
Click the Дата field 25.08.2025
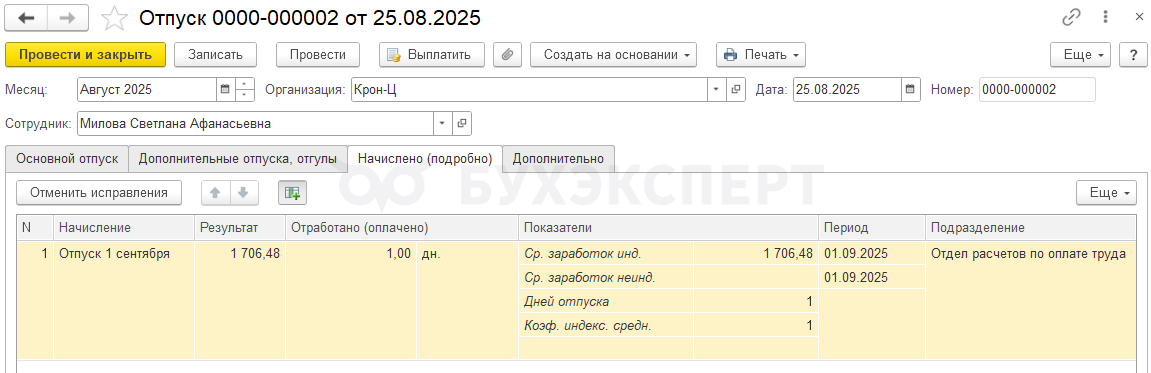coord(847,90)
